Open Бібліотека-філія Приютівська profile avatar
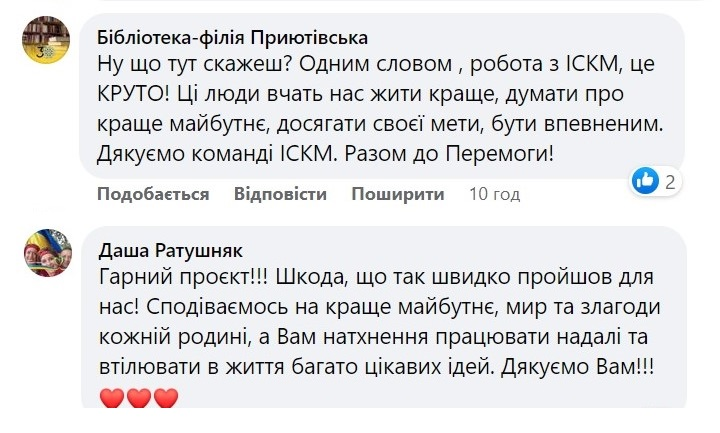This screenshot has width=720, height=433. (46, 39)
